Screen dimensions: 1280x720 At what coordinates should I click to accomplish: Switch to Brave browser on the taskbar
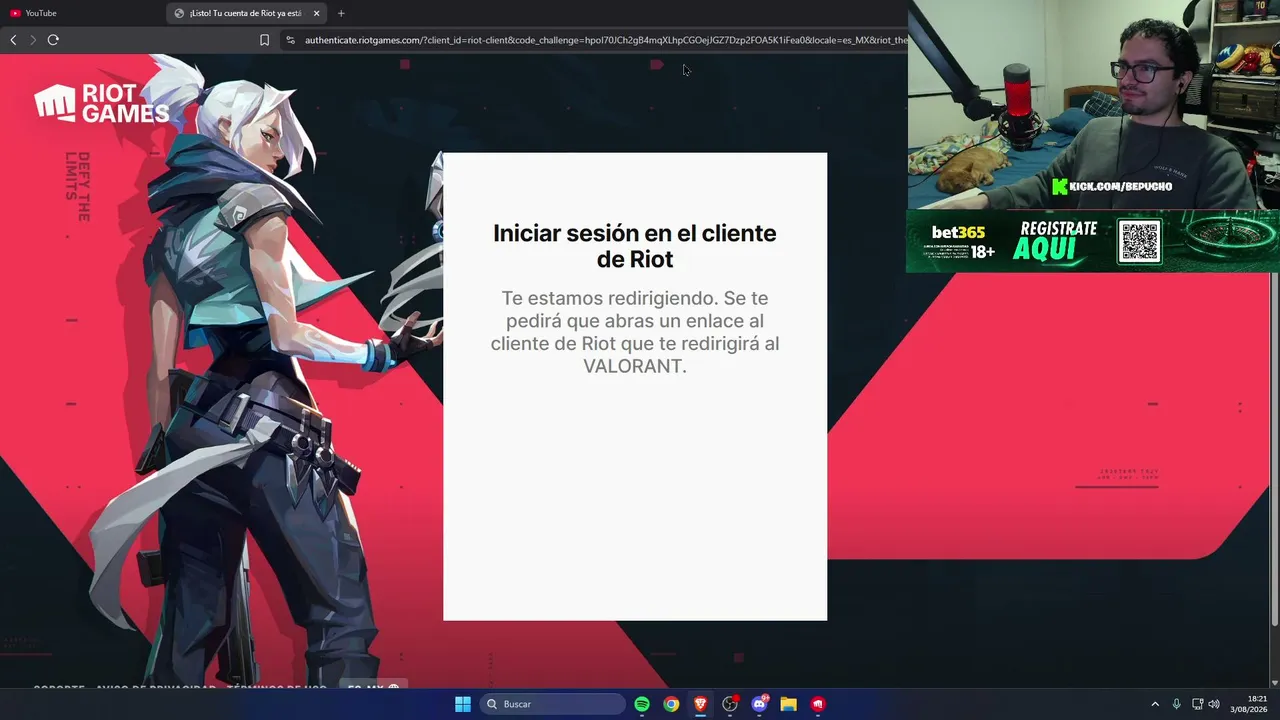click(701, 704)
